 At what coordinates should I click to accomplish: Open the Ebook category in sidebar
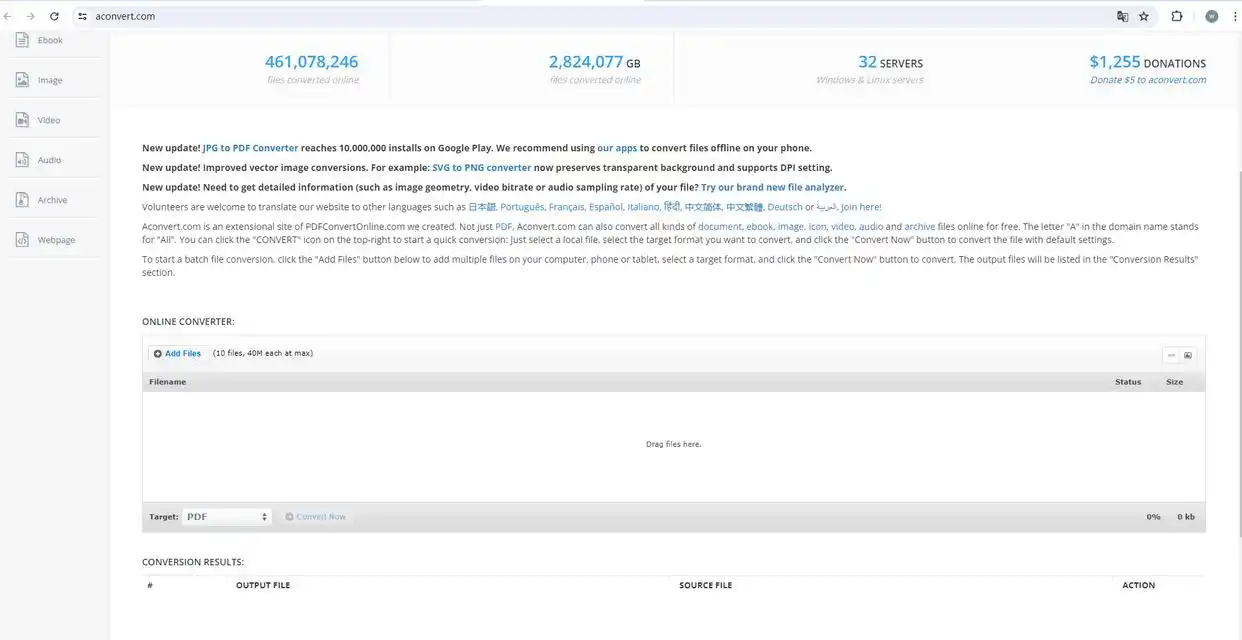pyautogui.click(x=50, y=40)
